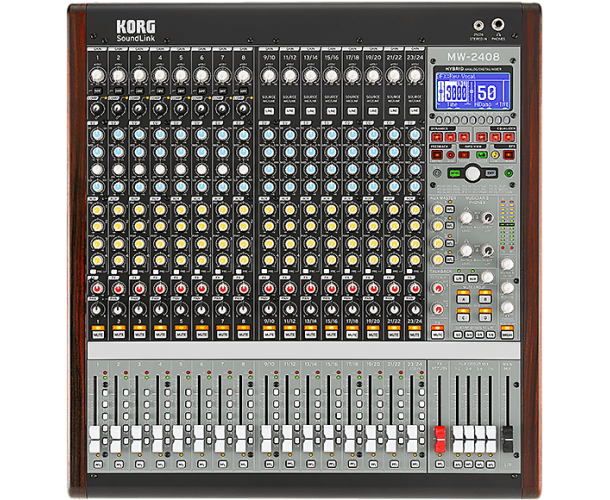Mute channel 19/20
Screen dimensions: 610x500
(x=373, y=335)
